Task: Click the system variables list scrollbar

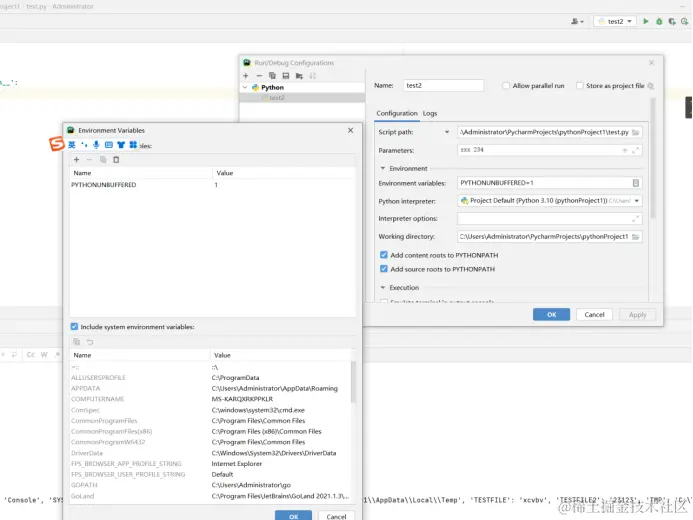Action: click(x=353, y=382)
